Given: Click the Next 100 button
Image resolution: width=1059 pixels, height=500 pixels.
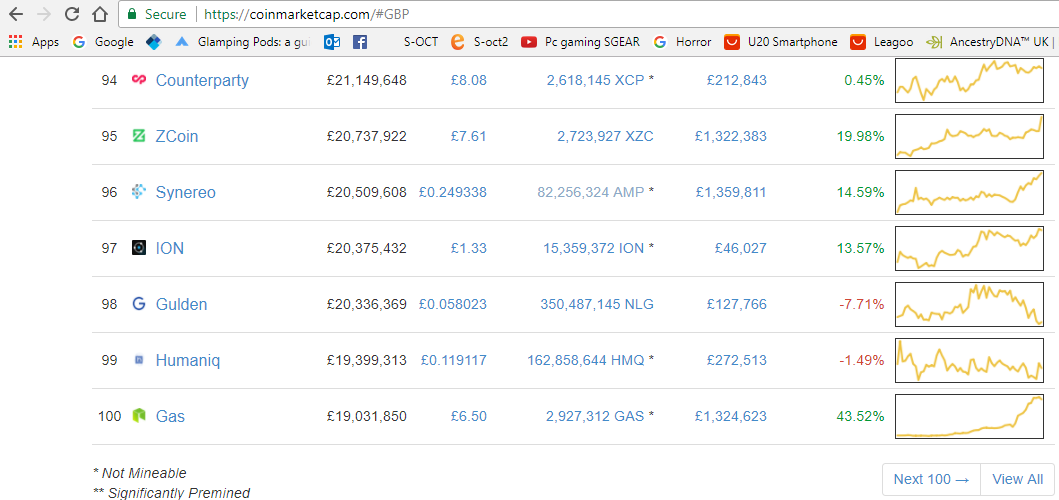Looking at the screenshot, I should click(x=931, y=479).
